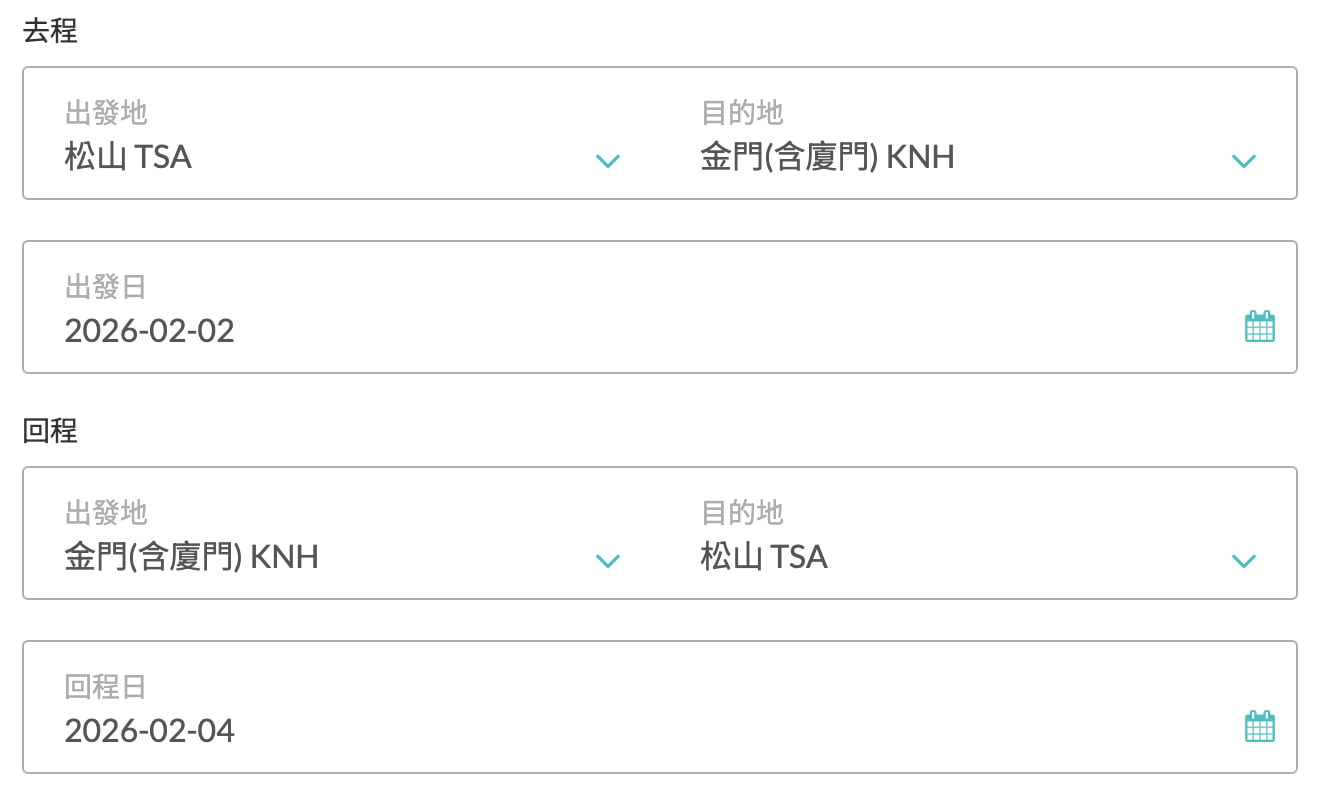Screen dimensions: 1320x792
Task: Expand the 去程 出發地 dropdown arrow
Action: (x=608, y=161)
